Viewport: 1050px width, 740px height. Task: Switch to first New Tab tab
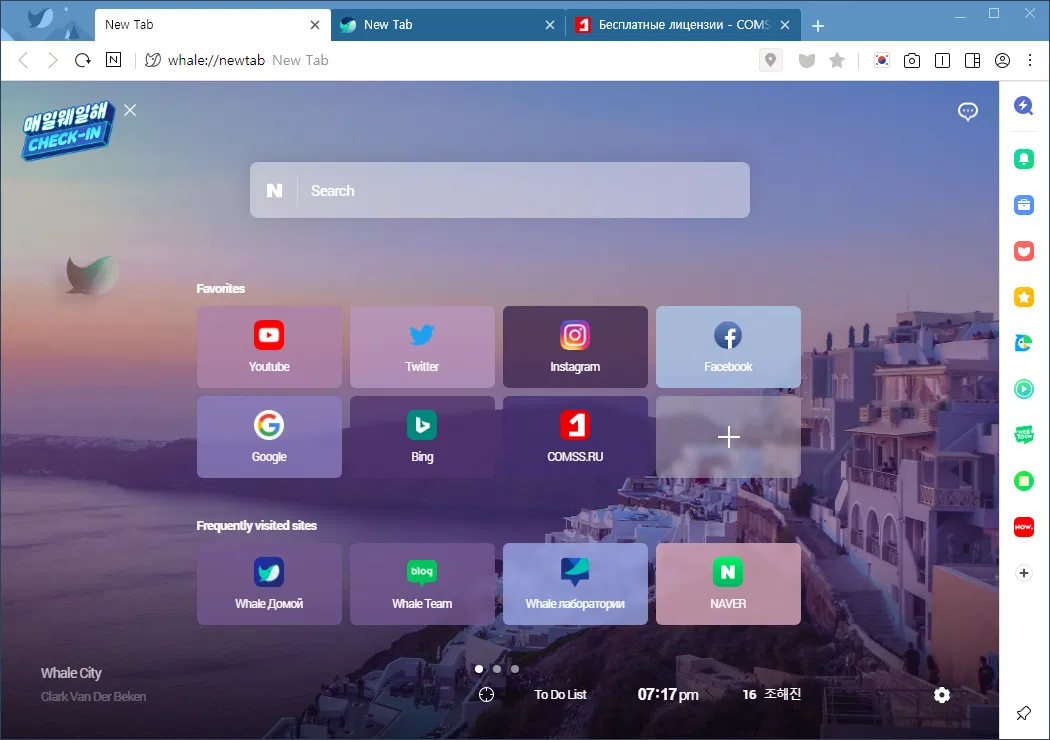point(201,25)
